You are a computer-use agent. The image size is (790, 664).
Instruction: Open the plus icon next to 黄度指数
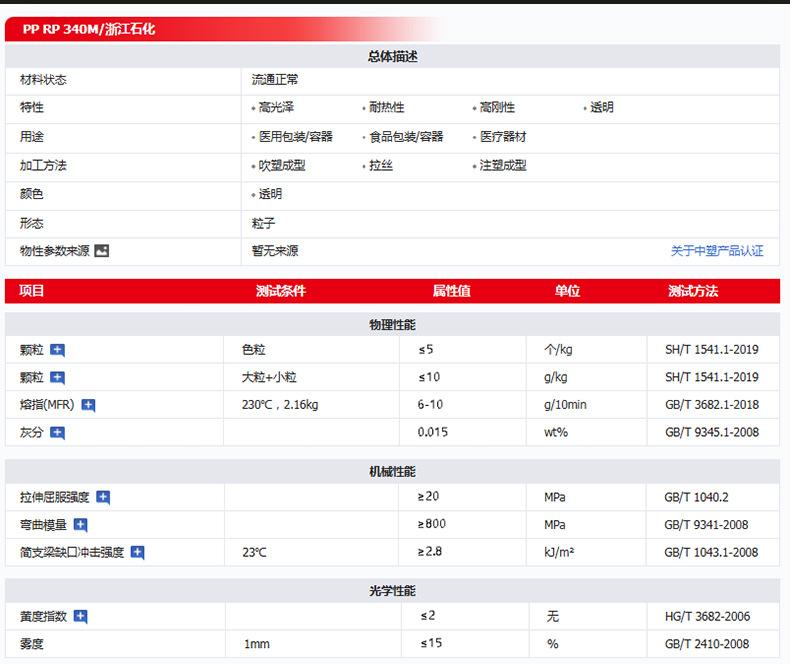click(x=80, y=616)
